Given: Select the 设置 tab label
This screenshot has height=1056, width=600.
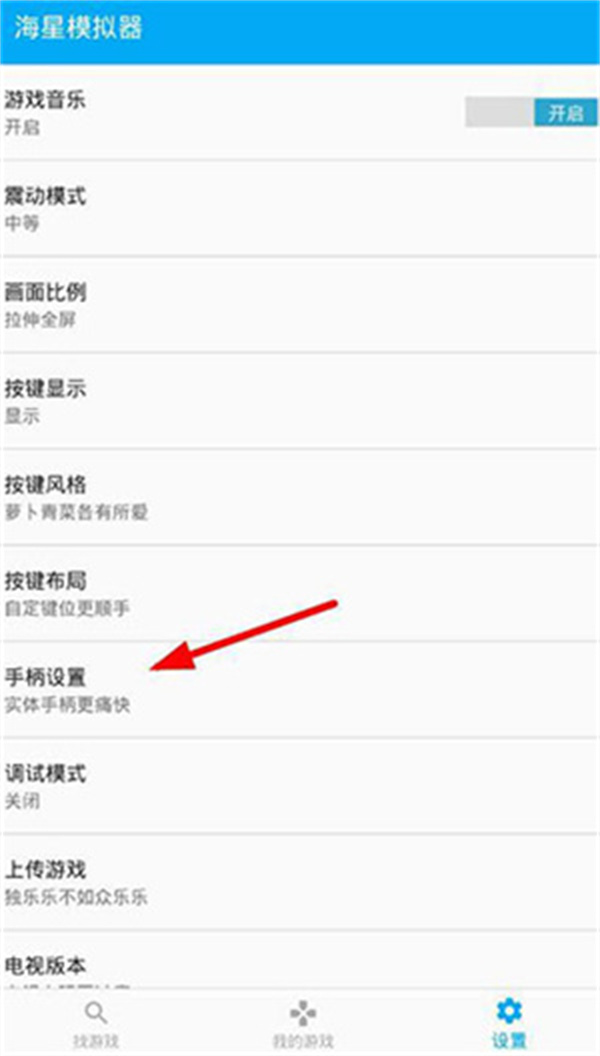Looking at the screenshot, I should click(x=508, y=1041).
